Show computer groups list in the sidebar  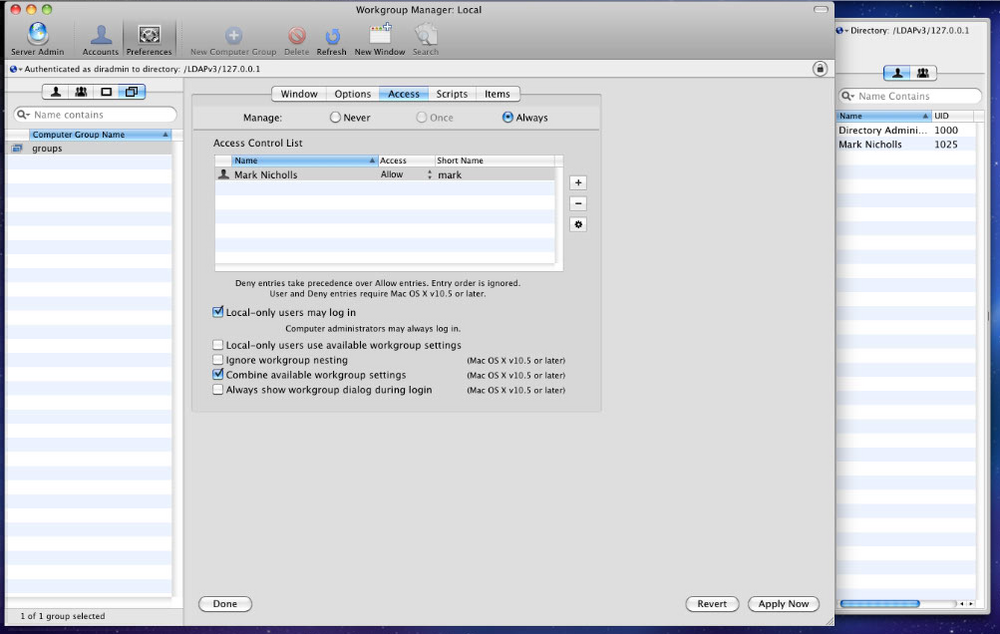click(x=131, y=92)
